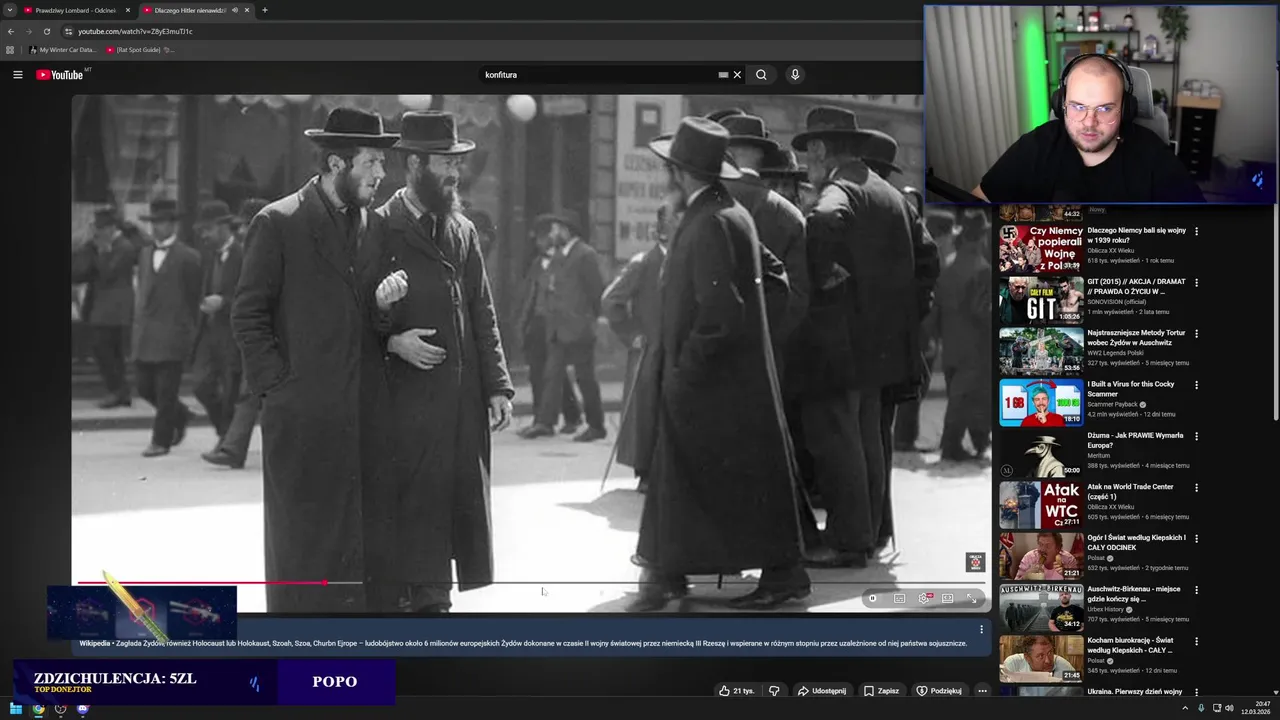
Task: Open options for I Built a Virus video
Action: pos(1196,385)
